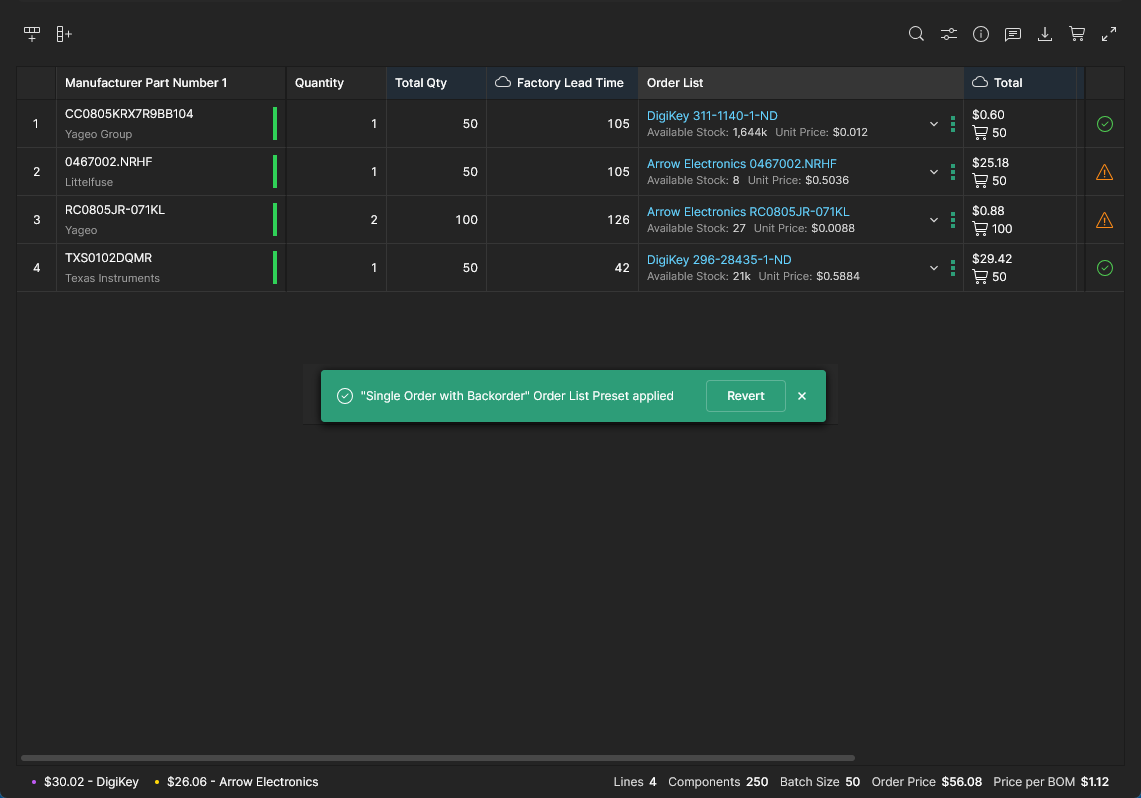
Task: Open the shopping cart icon in toolbar
Action: (1077, 34)
